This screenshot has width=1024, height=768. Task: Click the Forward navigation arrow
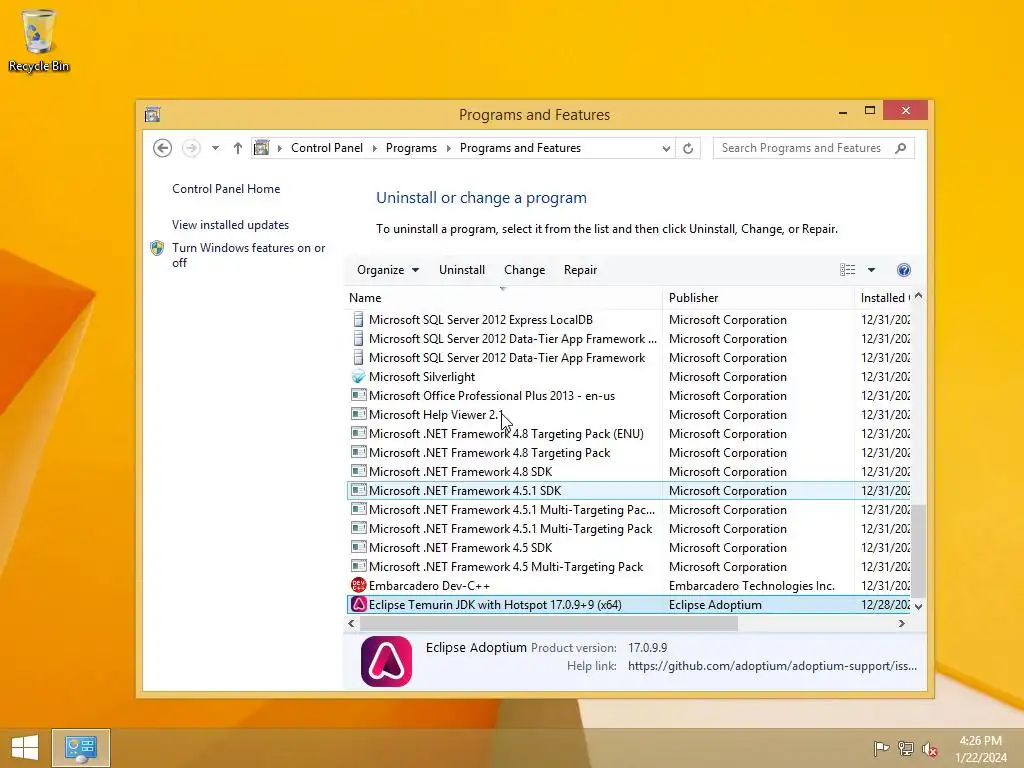click(x=191, y=148)
